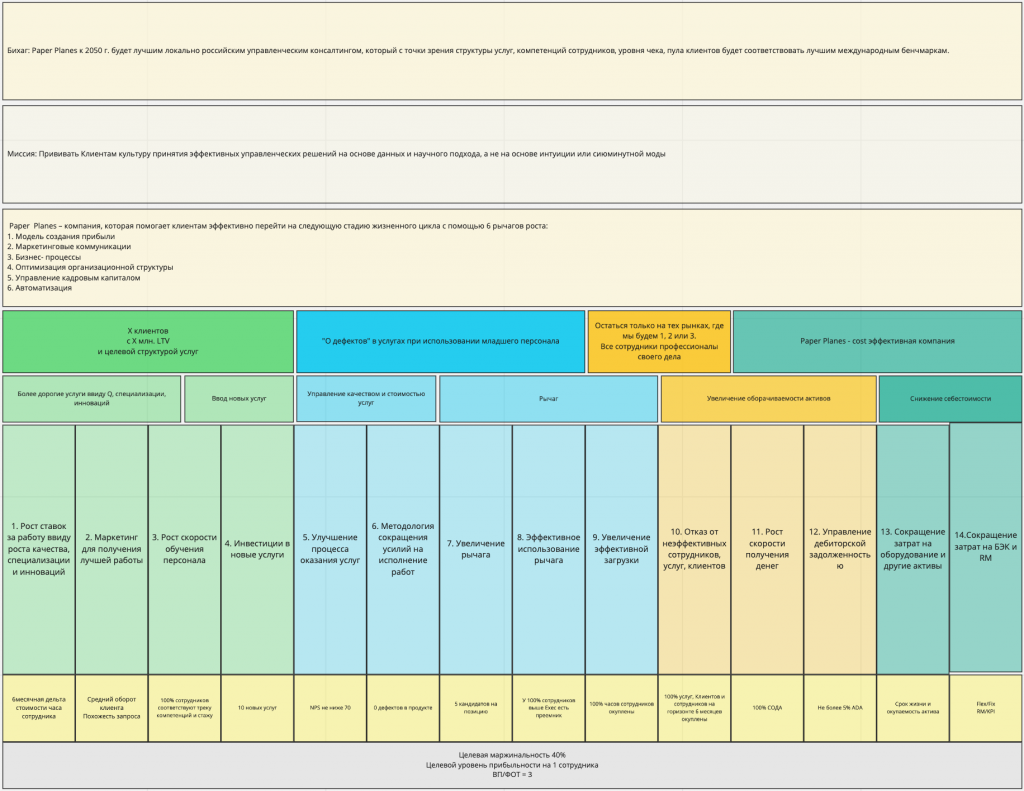Select the grey 'Целевая маржинальность 40%' footer block
Viewport: 1024px width, 791px height.
coord(512,765)
